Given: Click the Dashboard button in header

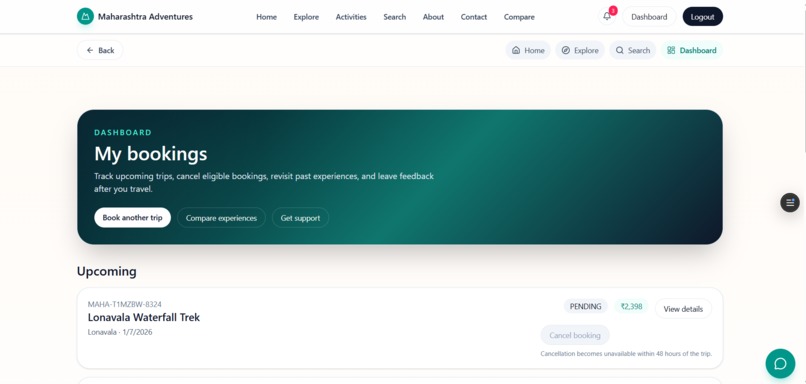Looking at the screenshot, I should (x=649, y=16).
